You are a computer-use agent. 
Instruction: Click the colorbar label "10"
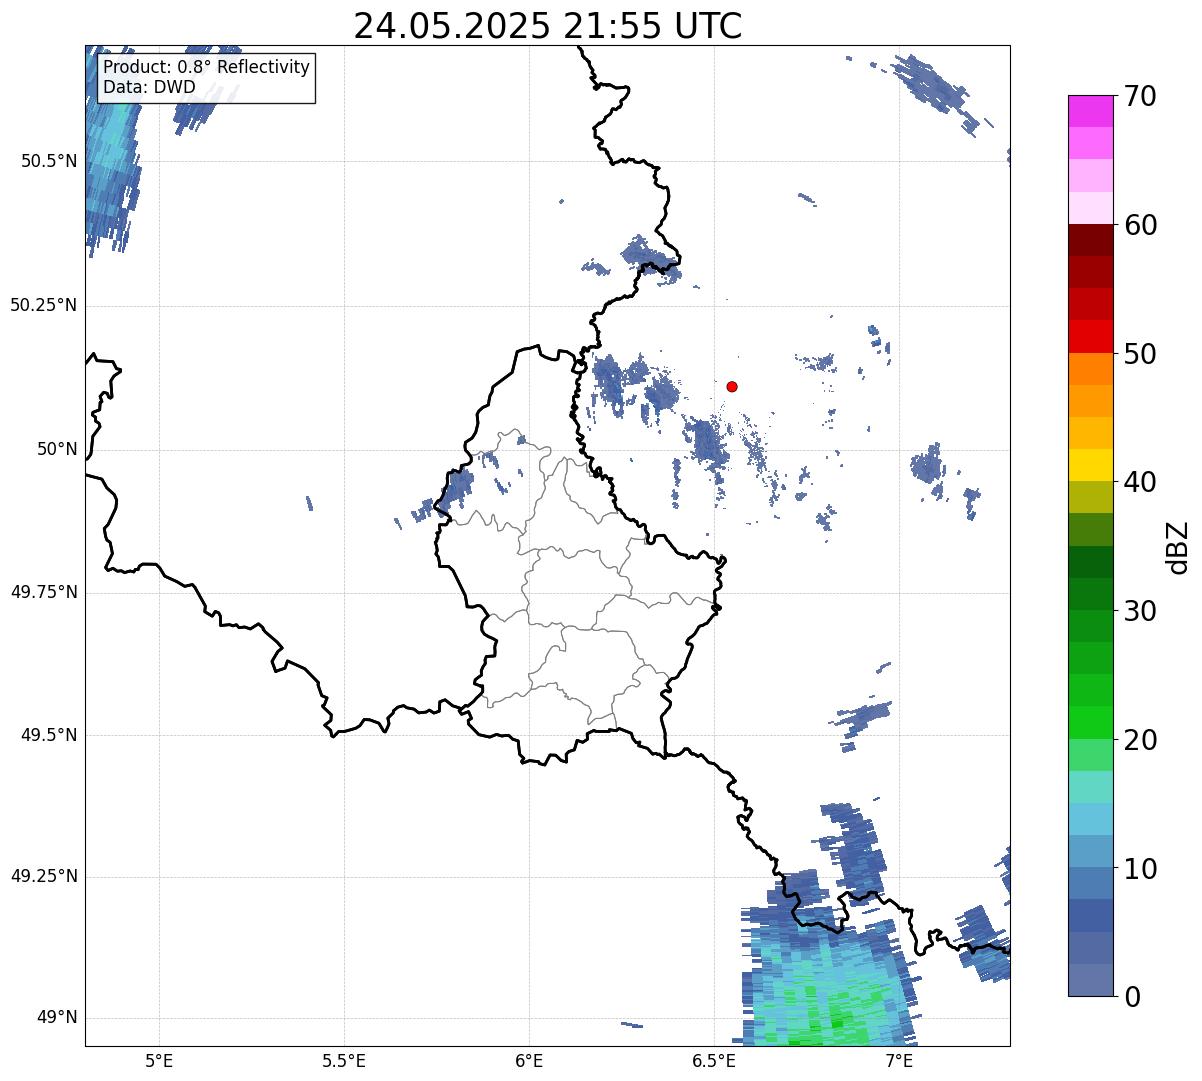[1140, 869]
